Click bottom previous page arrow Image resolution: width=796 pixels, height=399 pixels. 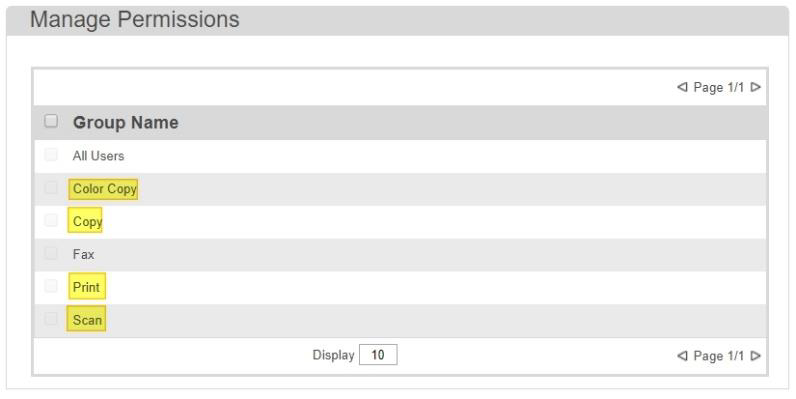pos(682,356)
